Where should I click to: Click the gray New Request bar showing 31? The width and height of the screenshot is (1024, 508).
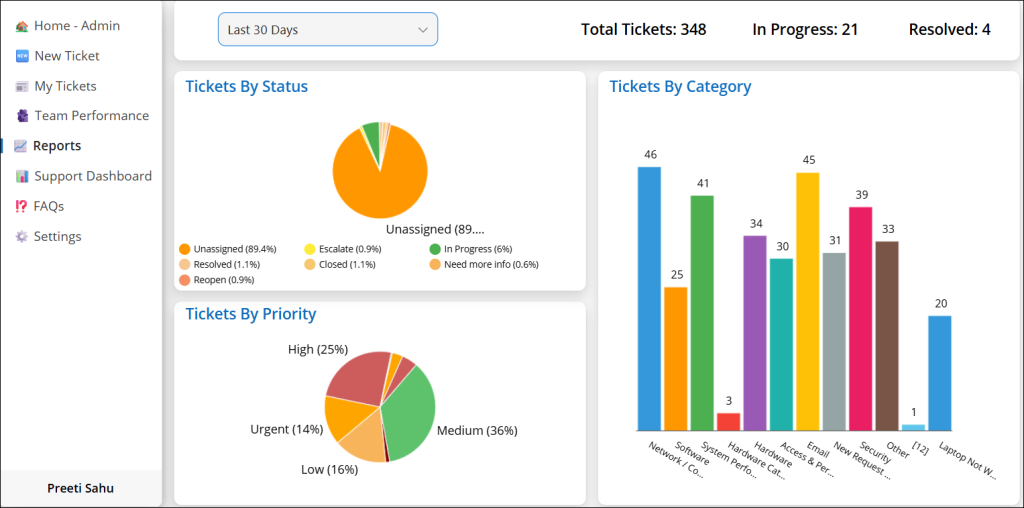click(834, 342)
